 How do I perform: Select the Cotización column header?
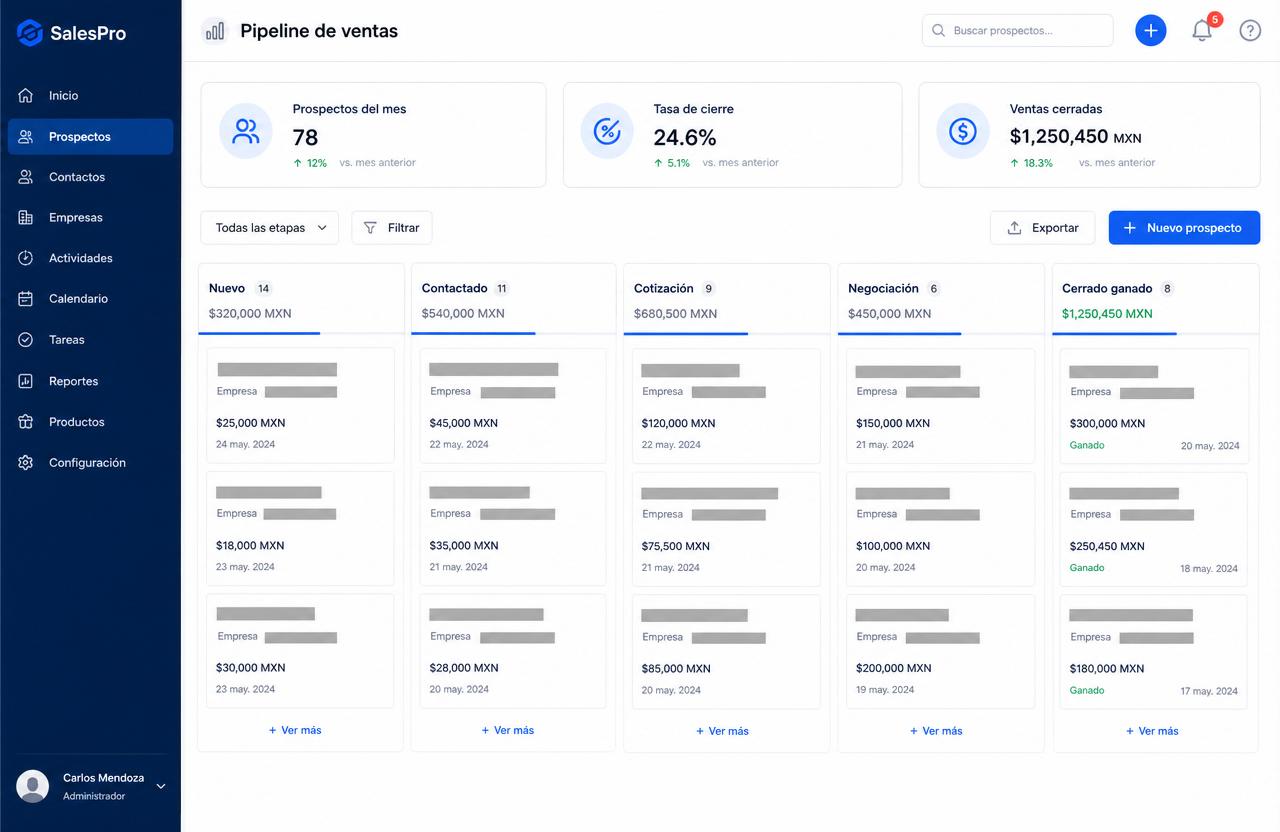click(x=727, y=299)
